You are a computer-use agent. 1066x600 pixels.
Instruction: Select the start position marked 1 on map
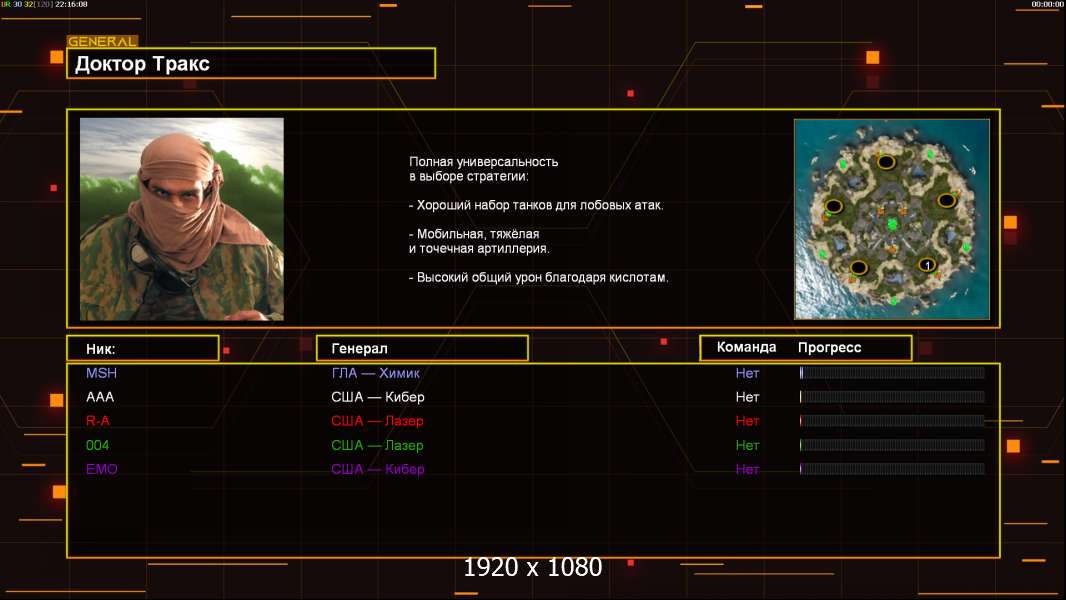click(x=927, y=264)
